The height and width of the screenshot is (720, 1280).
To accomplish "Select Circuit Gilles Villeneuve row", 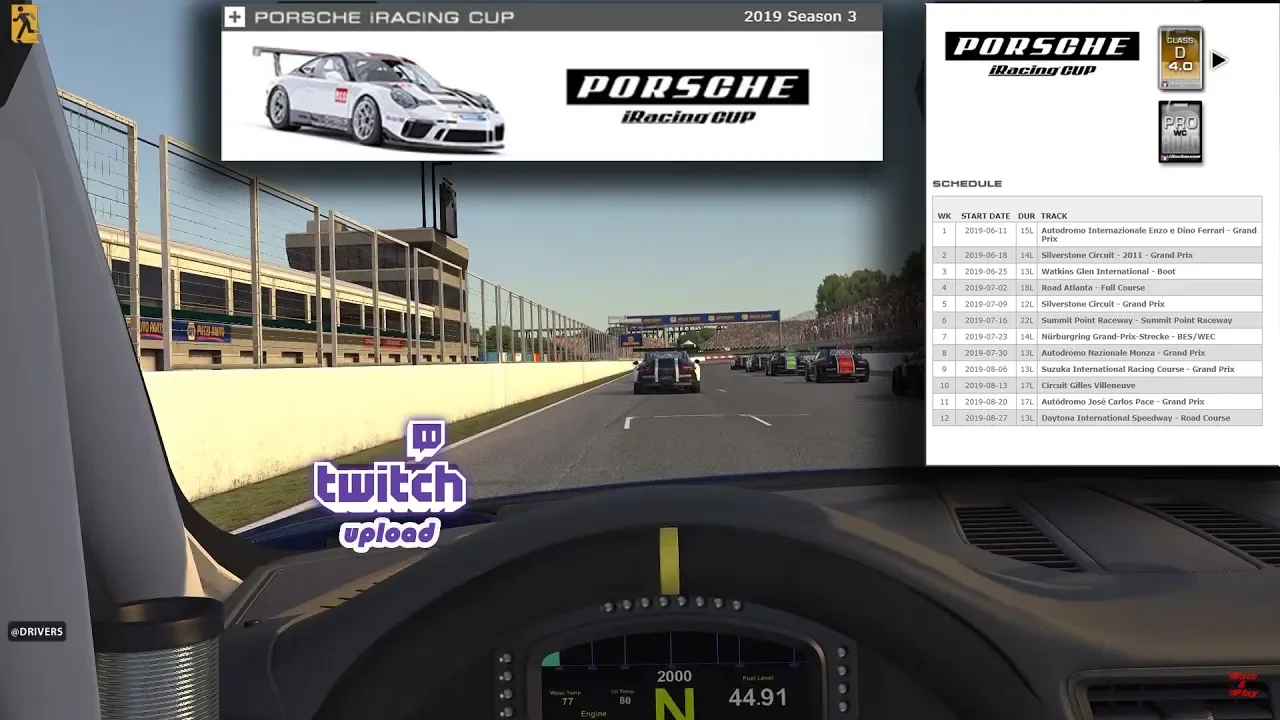I will pos(1097,385).
